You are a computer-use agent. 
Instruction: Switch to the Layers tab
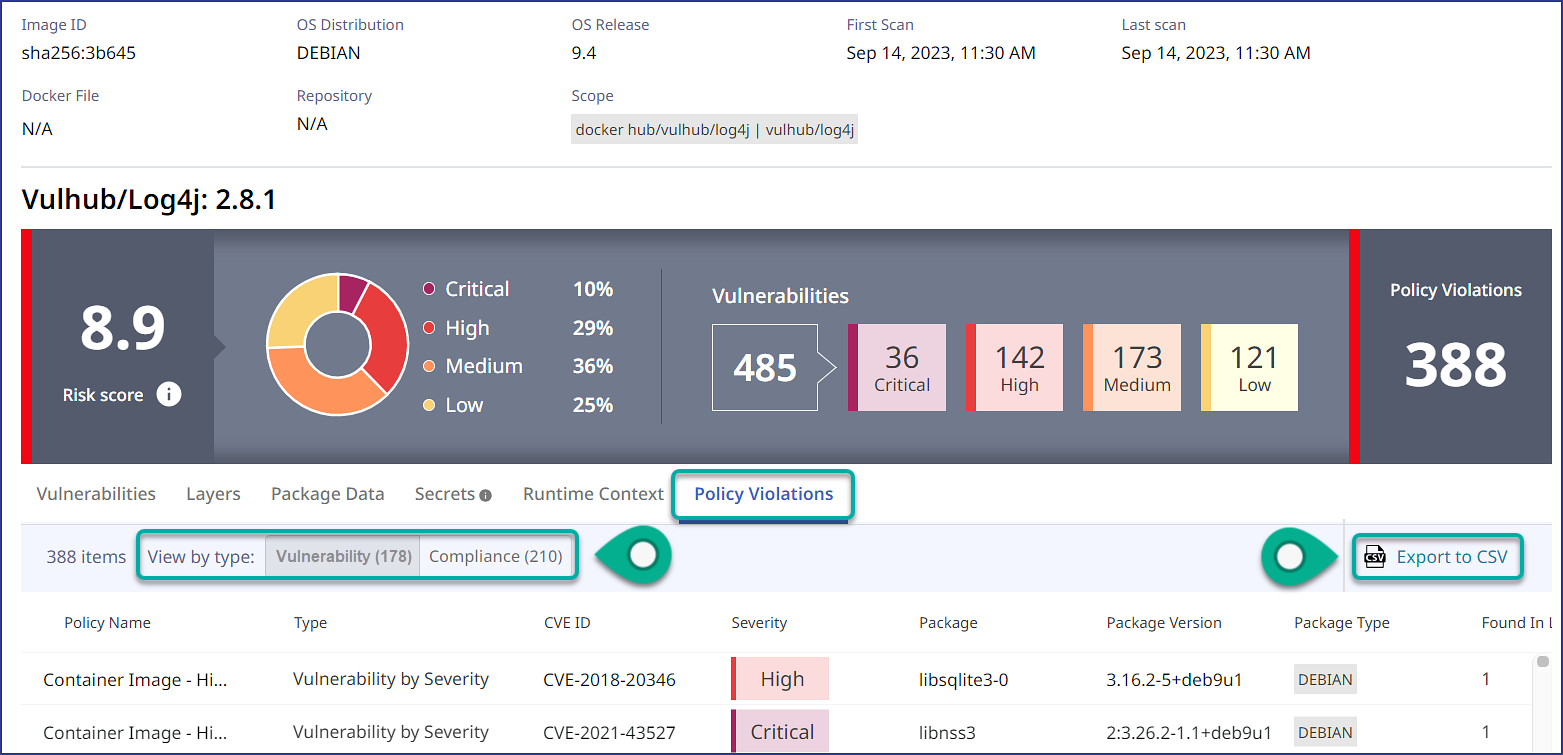(213, 494)
